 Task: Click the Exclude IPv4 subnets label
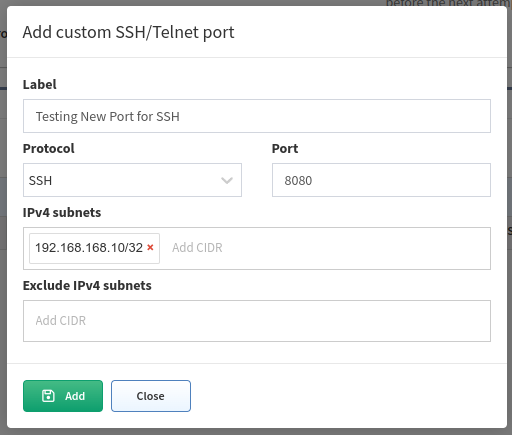[87, 285]
